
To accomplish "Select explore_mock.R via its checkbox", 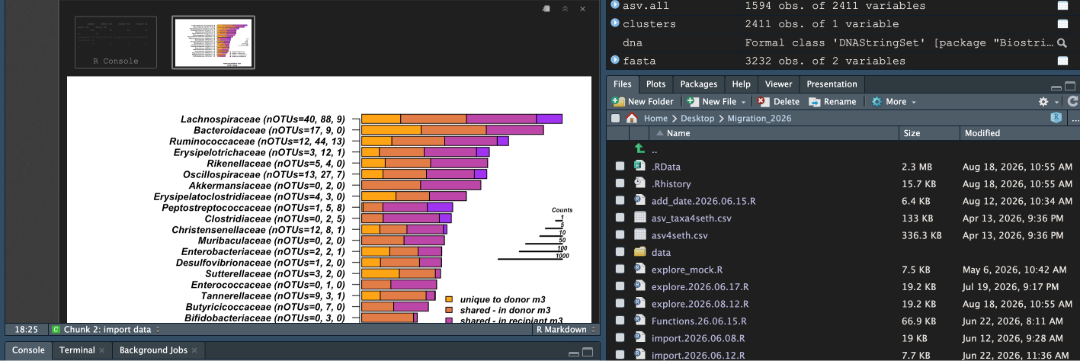I will (x=620, y=269).
